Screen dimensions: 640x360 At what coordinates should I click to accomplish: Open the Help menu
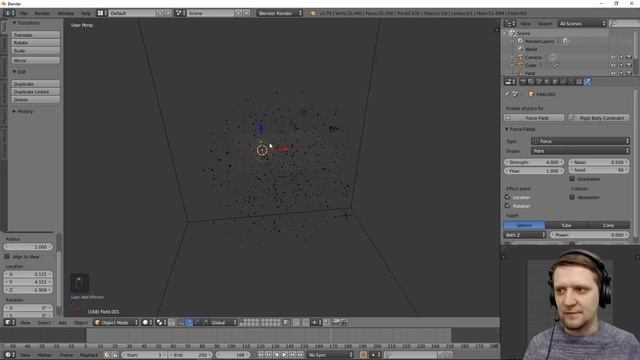click(x=85, y=13)
